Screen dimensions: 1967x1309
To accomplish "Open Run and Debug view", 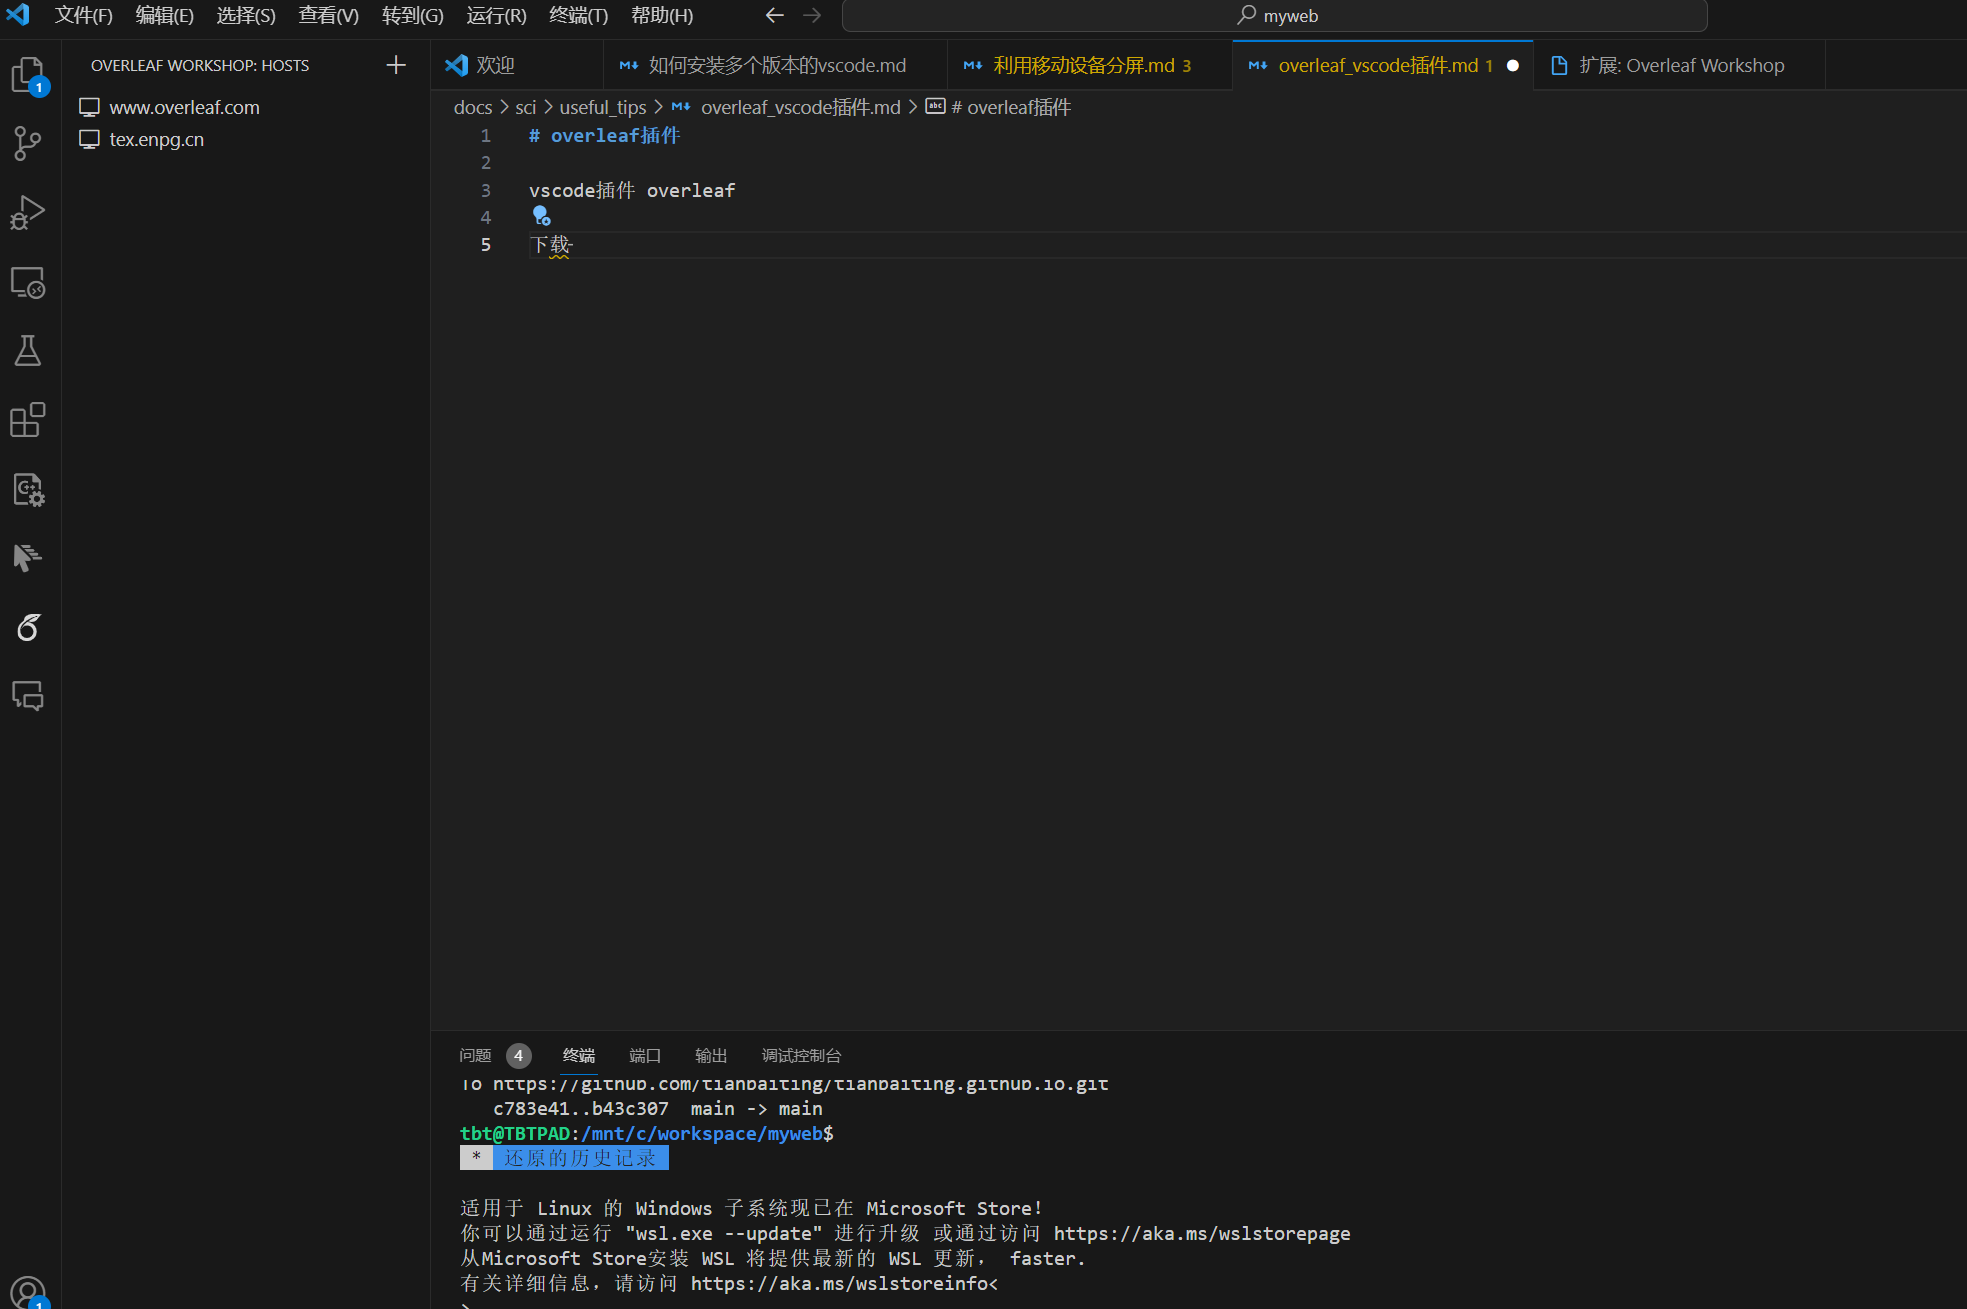I will click(x=28, y=212).
